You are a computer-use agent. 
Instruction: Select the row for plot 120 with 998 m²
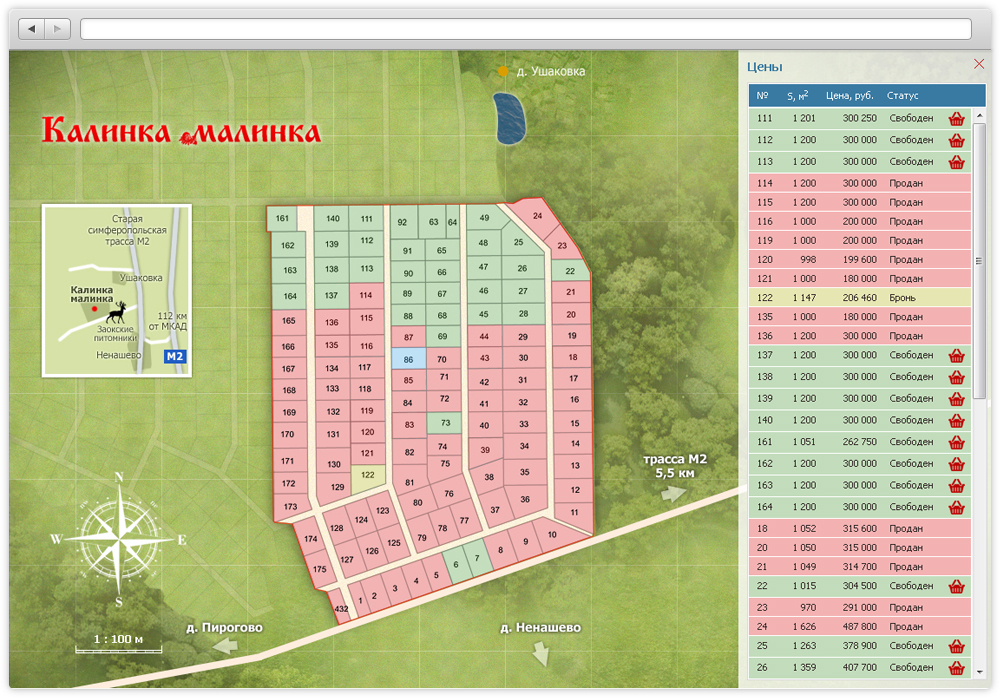860,259
